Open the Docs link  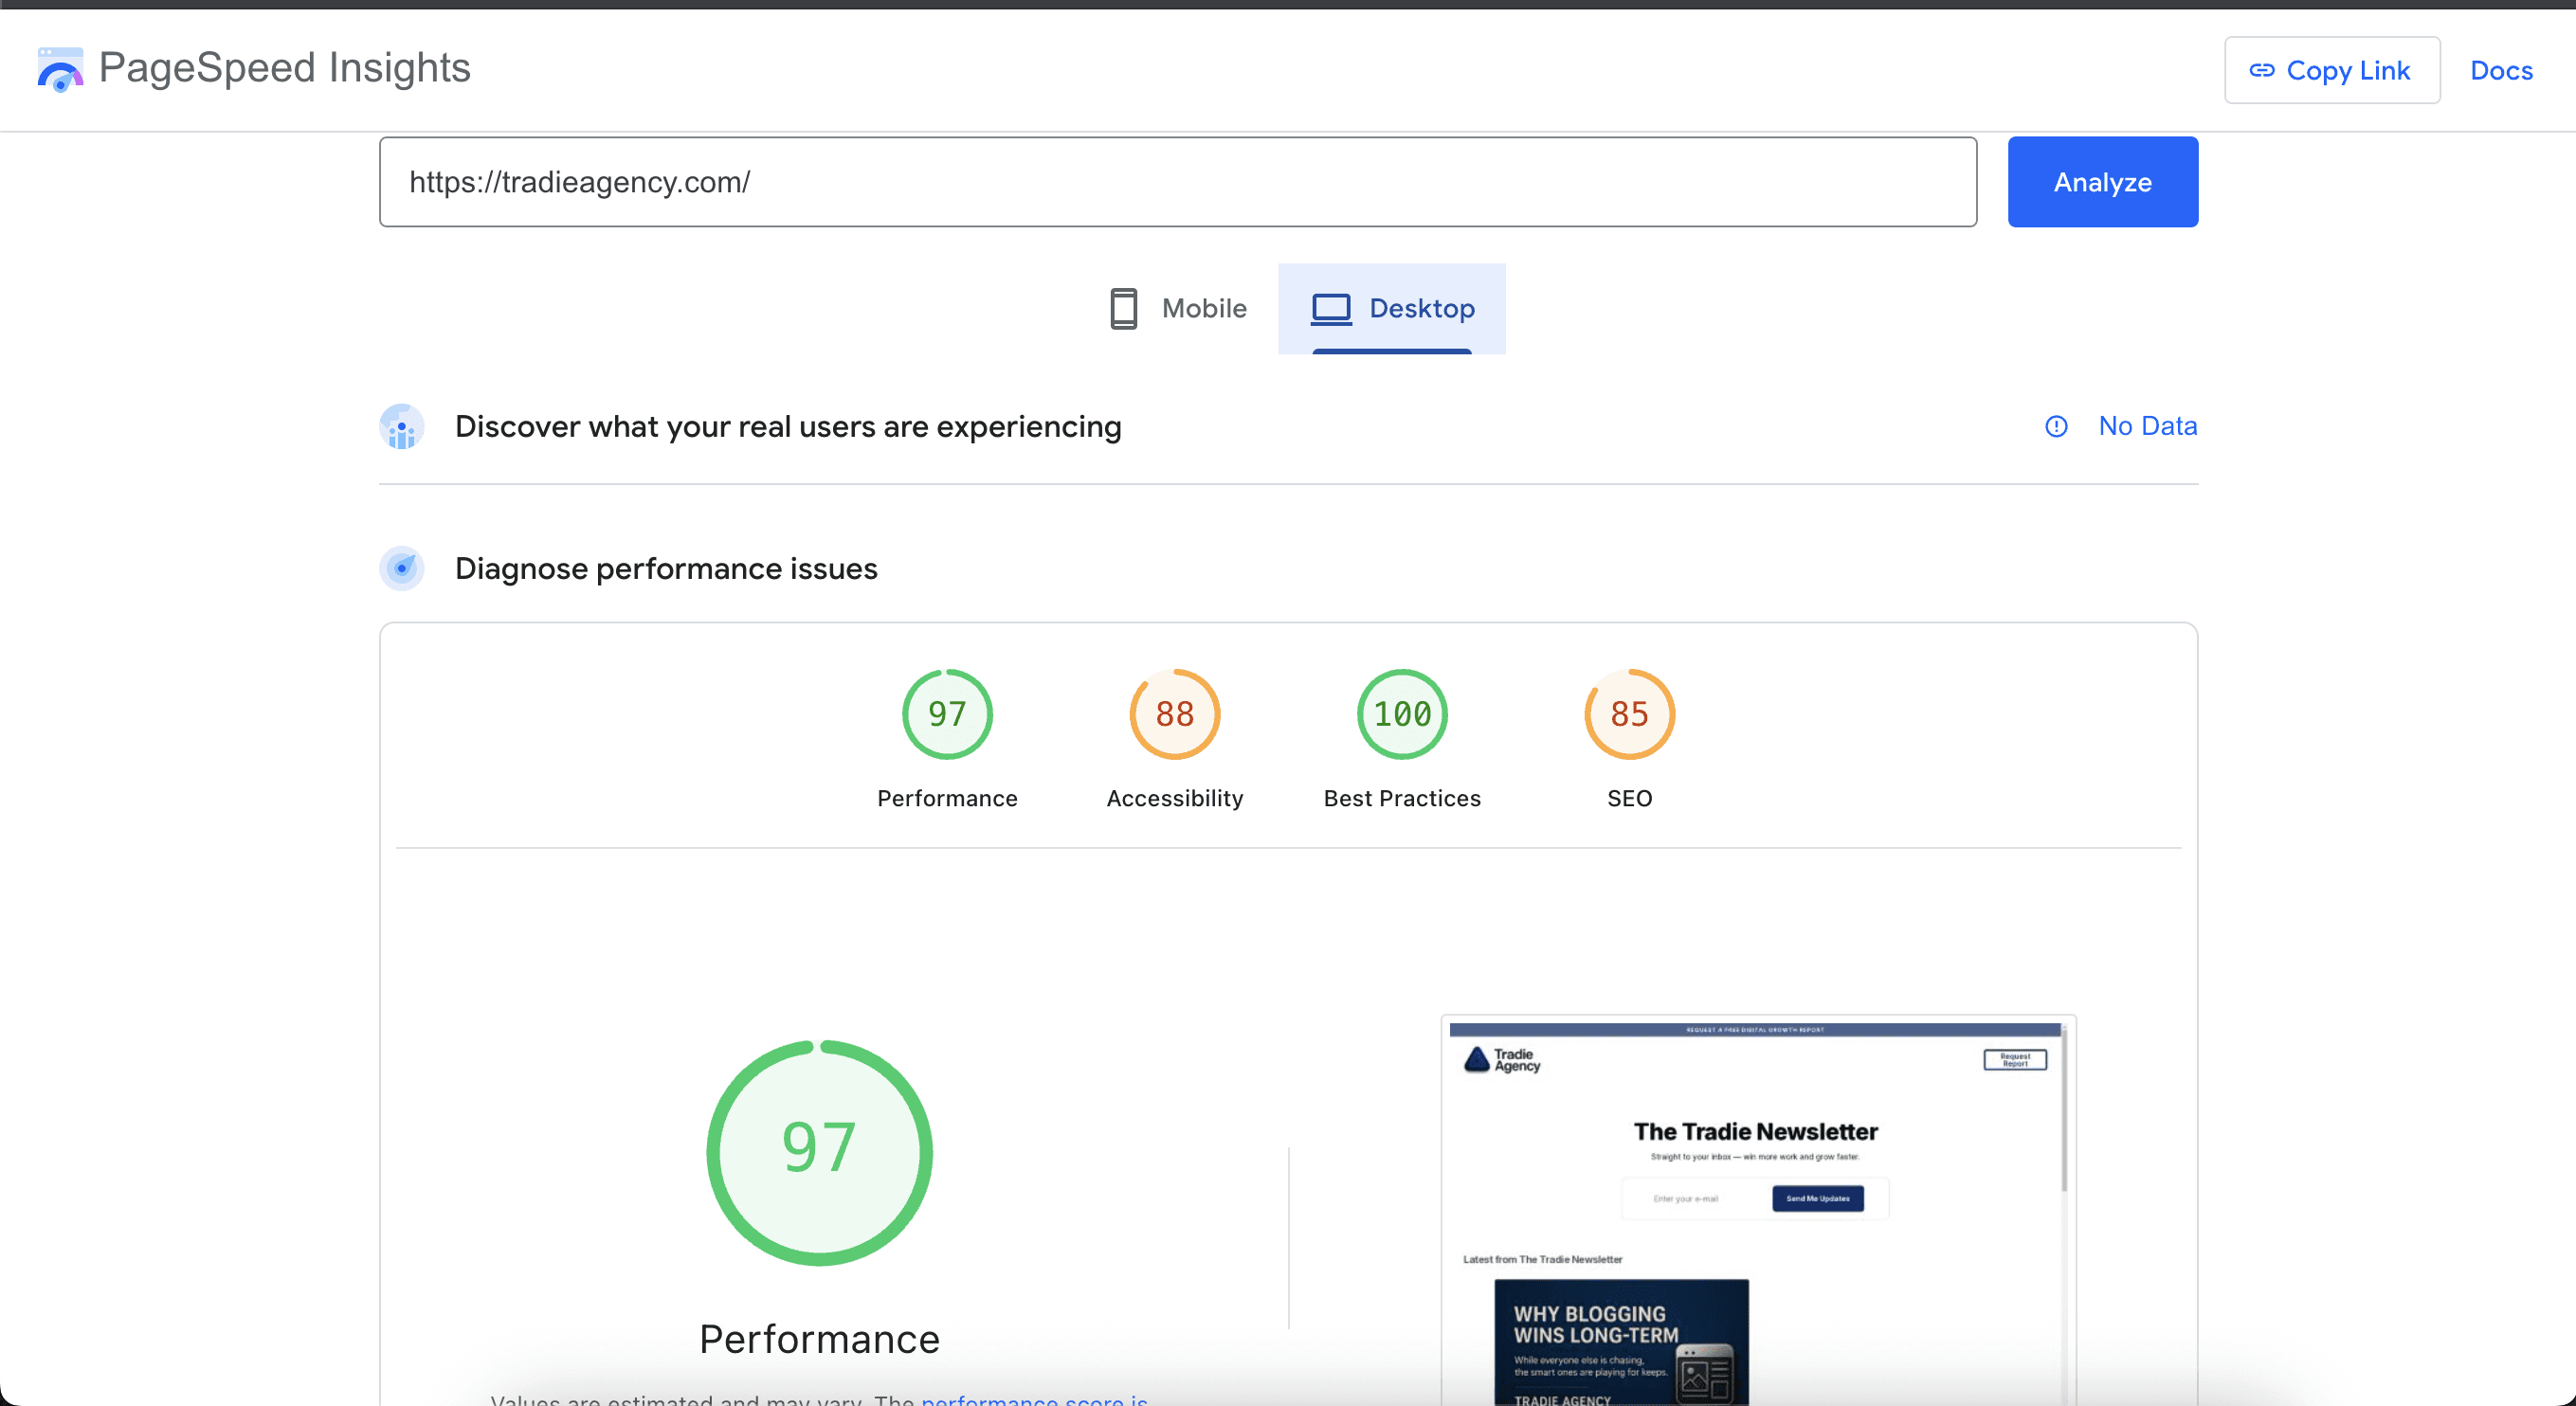2501,70
